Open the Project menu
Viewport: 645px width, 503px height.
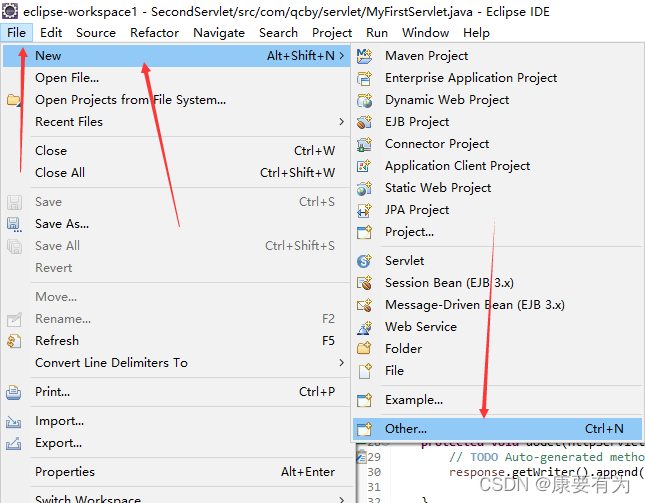[332, 32]
